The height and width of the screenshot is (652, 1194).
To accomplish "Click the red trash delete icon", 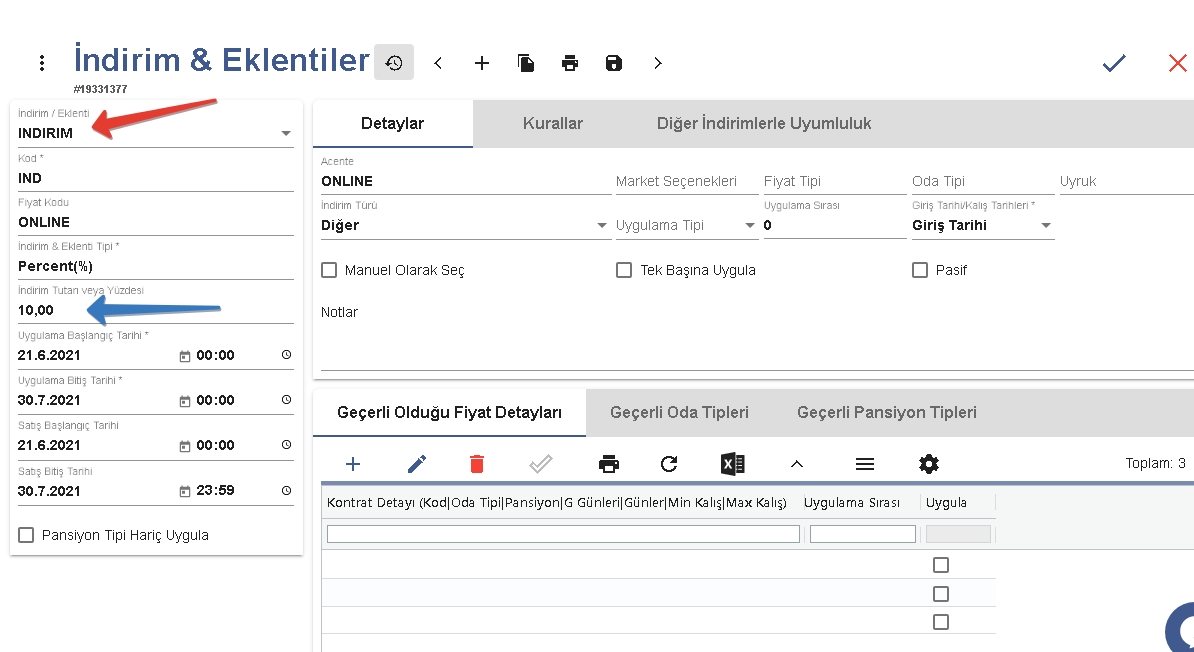I will (x=477, y=464).
